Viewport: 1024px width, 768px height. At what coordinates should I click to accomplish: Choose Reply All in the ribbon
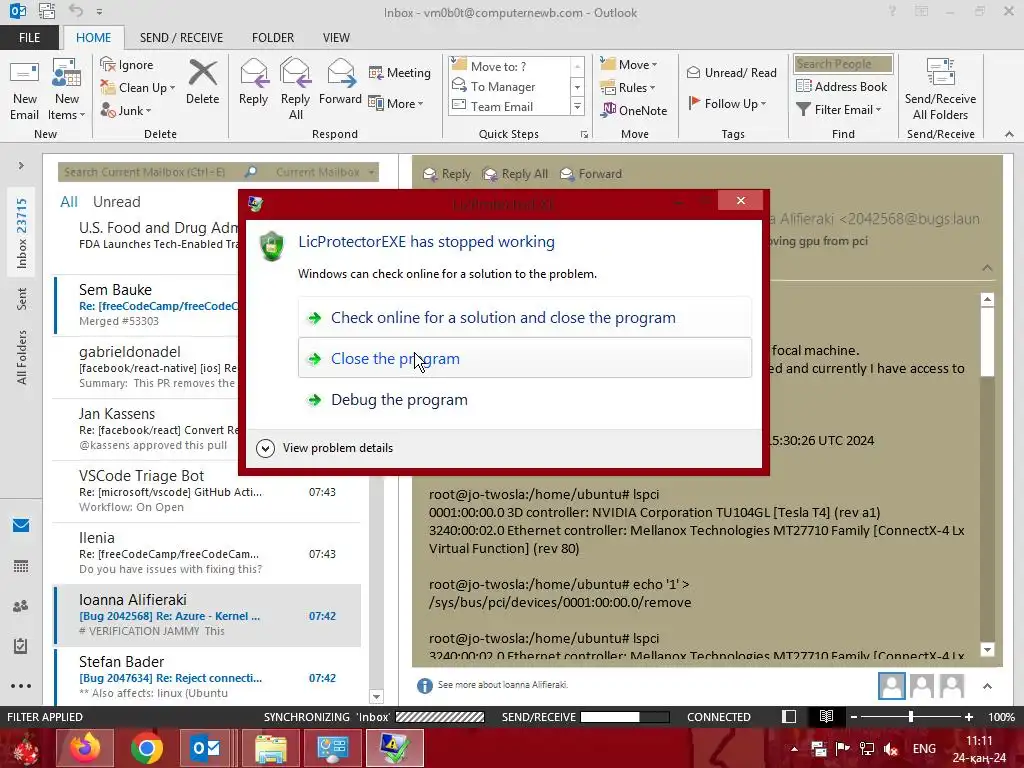295,90
